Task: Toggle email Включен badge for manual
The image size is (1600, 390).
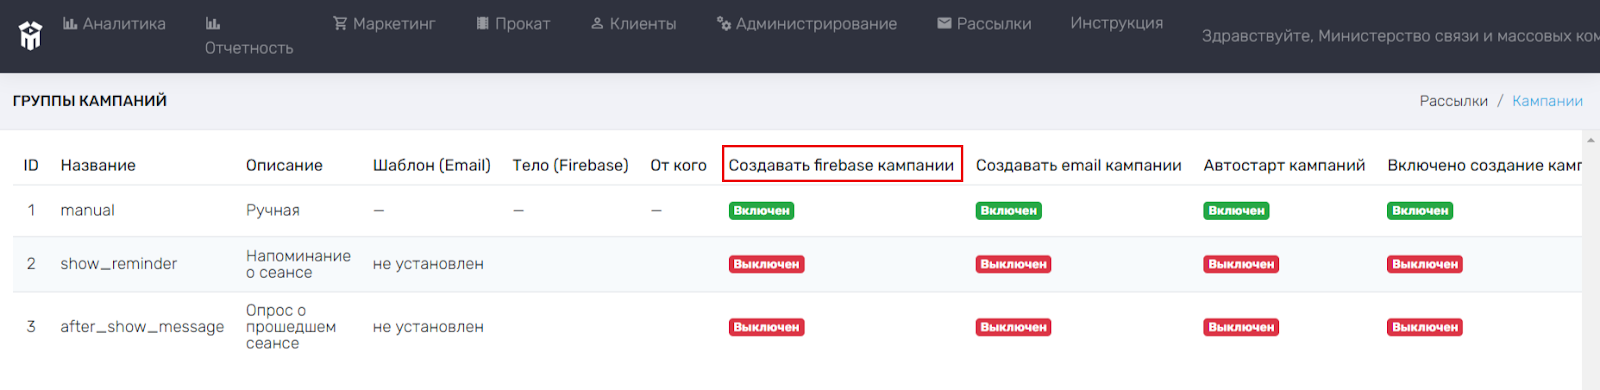Action: [1009, 211]
